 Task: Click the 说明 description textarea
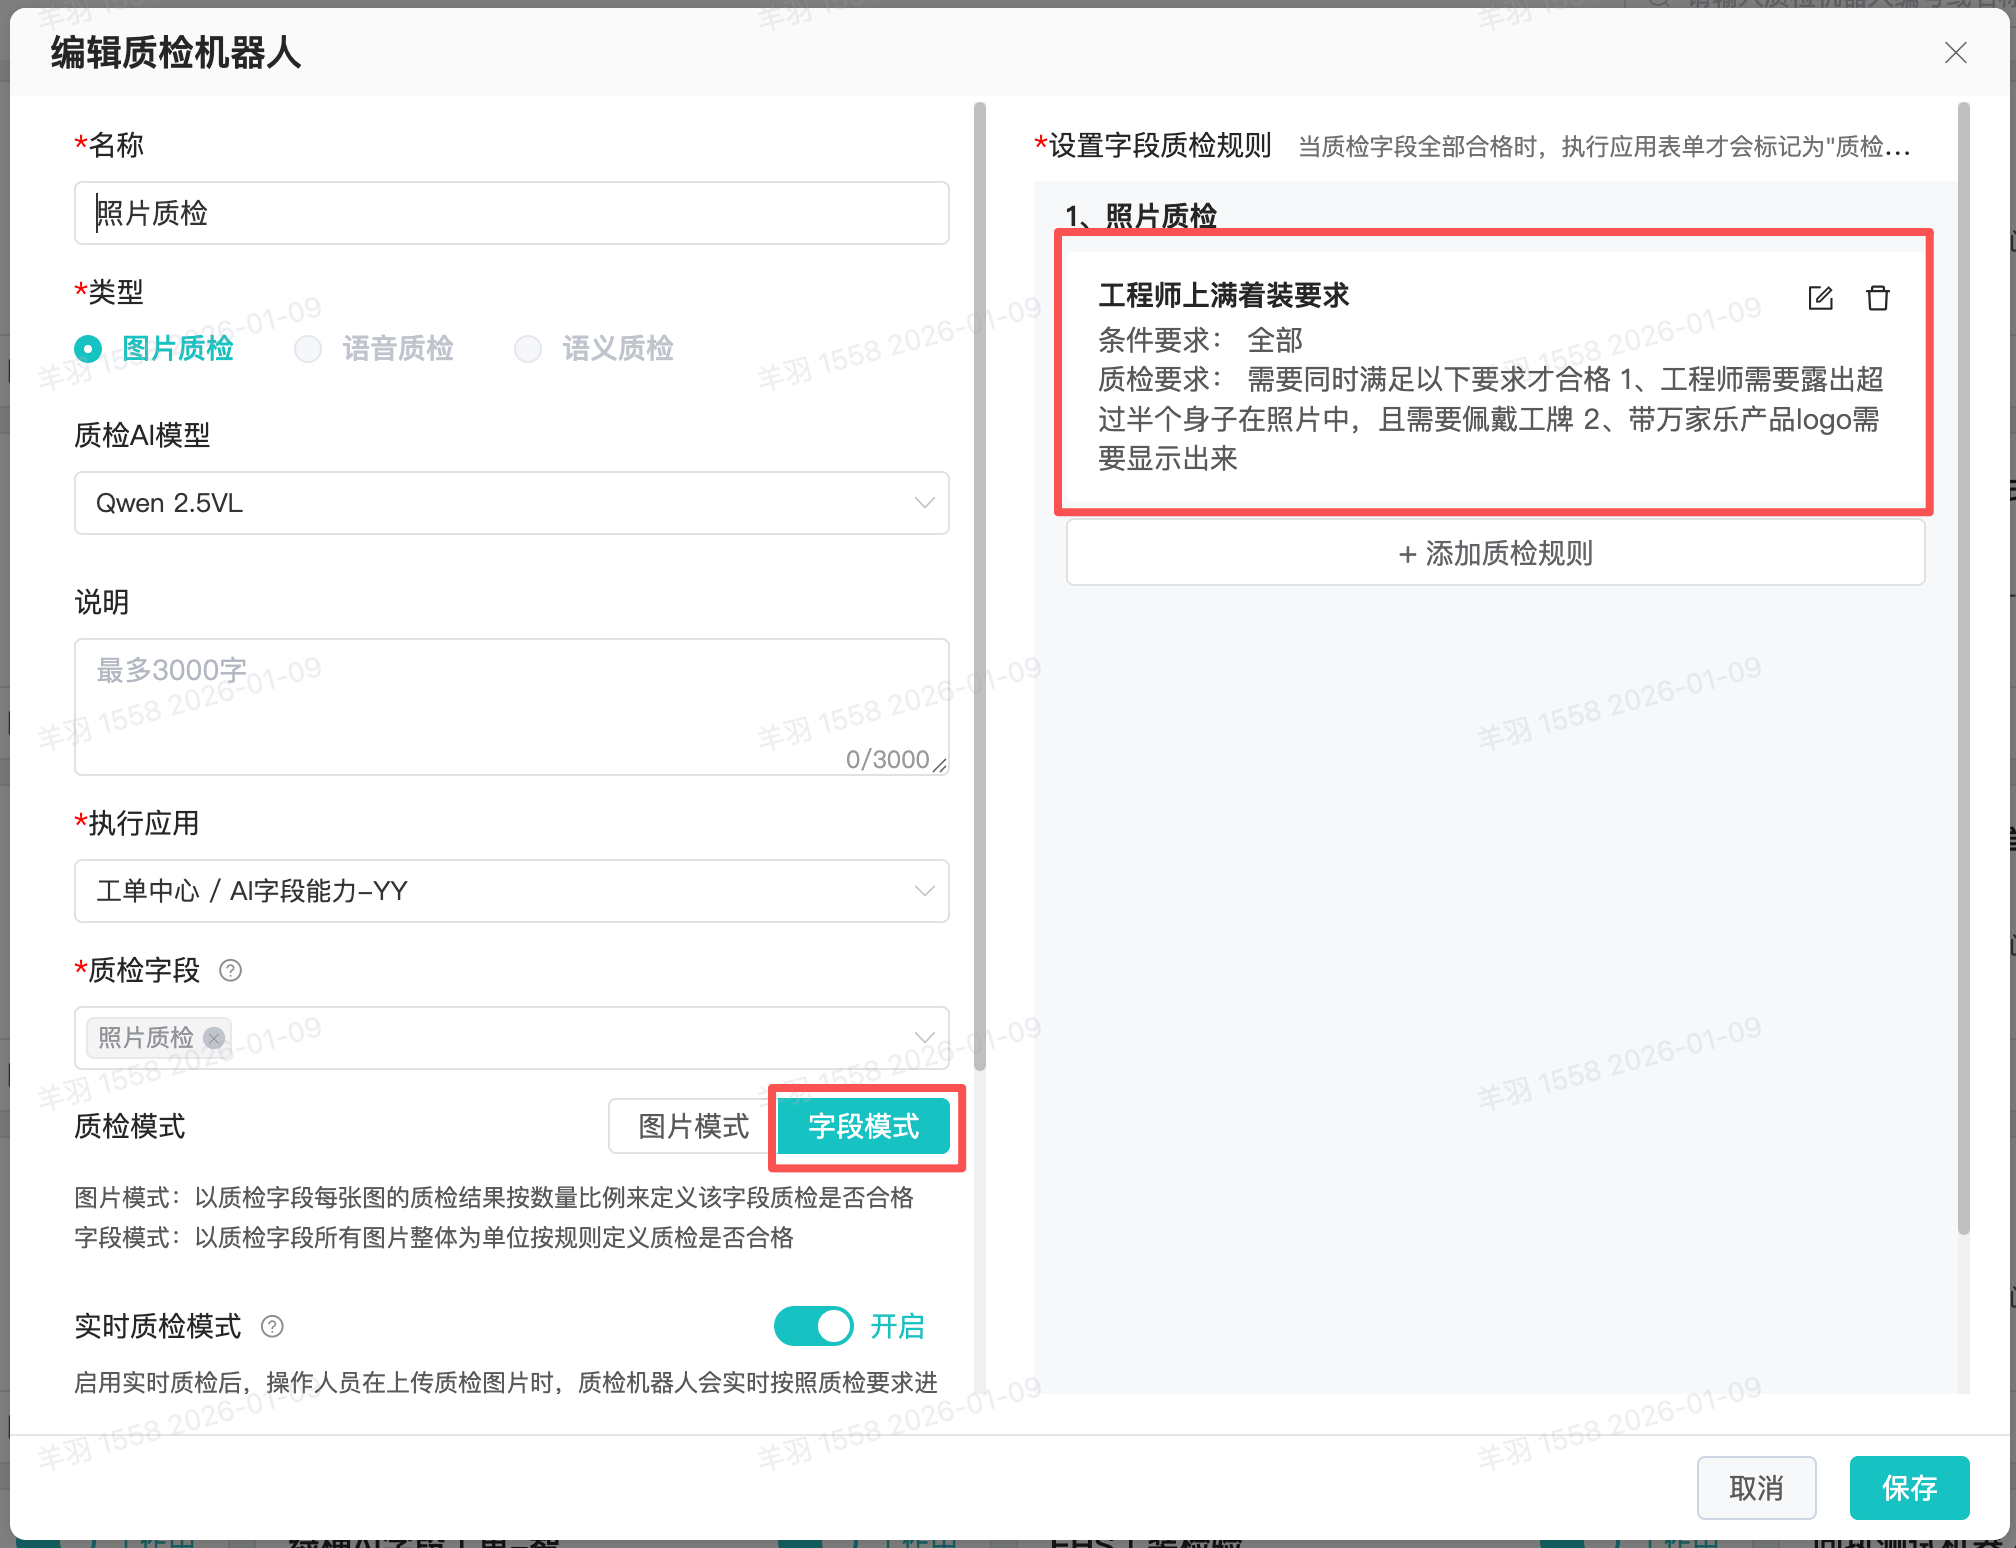511,706
